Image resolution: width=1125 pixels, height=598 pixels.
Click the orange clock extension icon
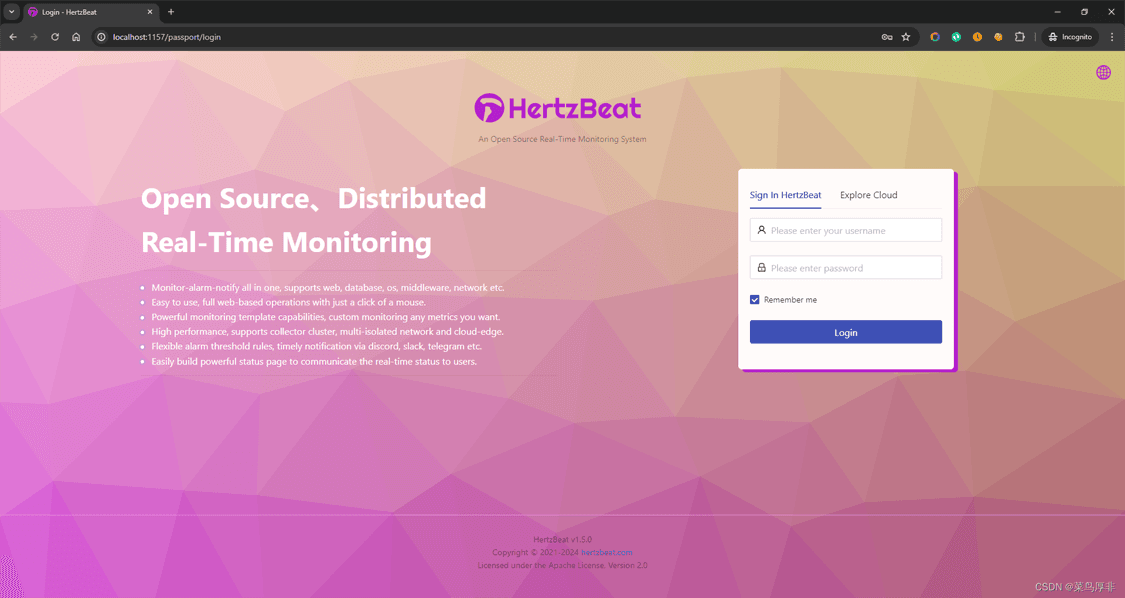(977, 37)
